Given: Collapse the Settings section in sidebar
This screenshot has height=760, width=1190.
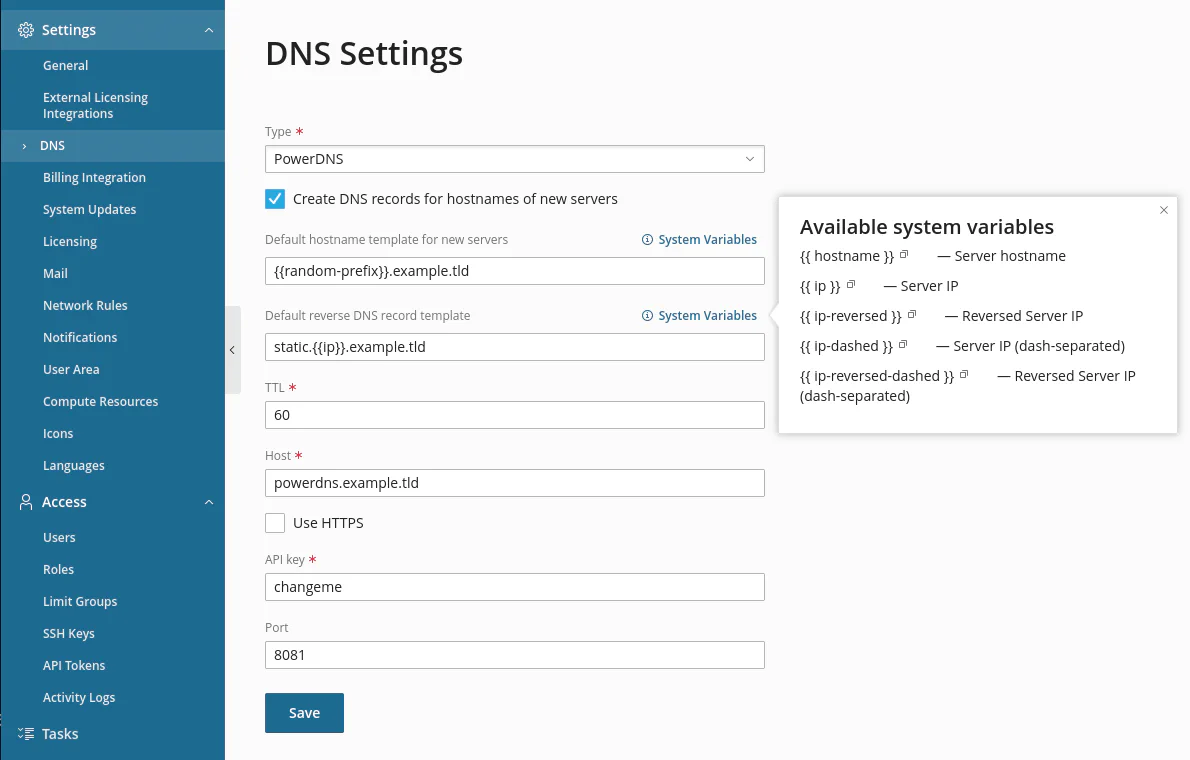Looking at the screenshot, I should click(208, 29).
